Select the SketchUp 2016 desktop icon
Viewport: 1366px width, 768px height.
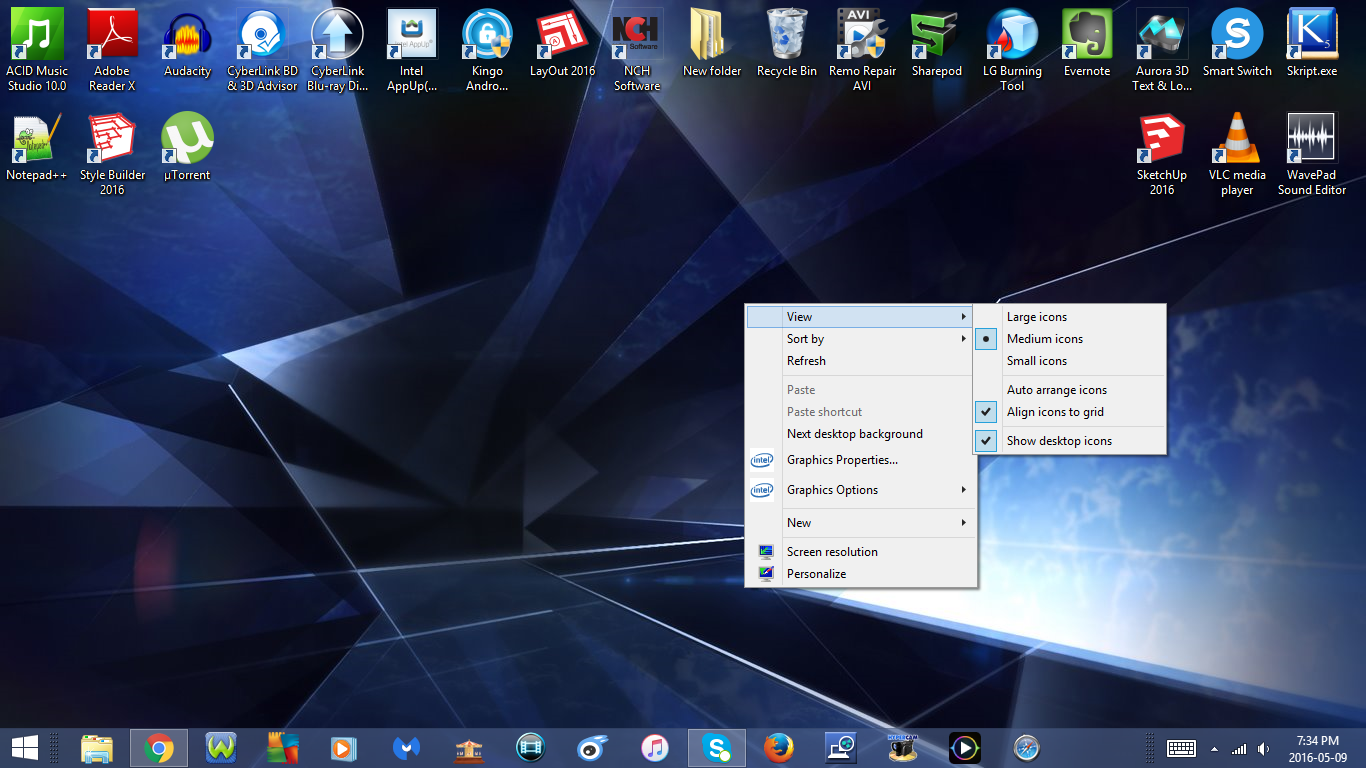(1162, 154)
